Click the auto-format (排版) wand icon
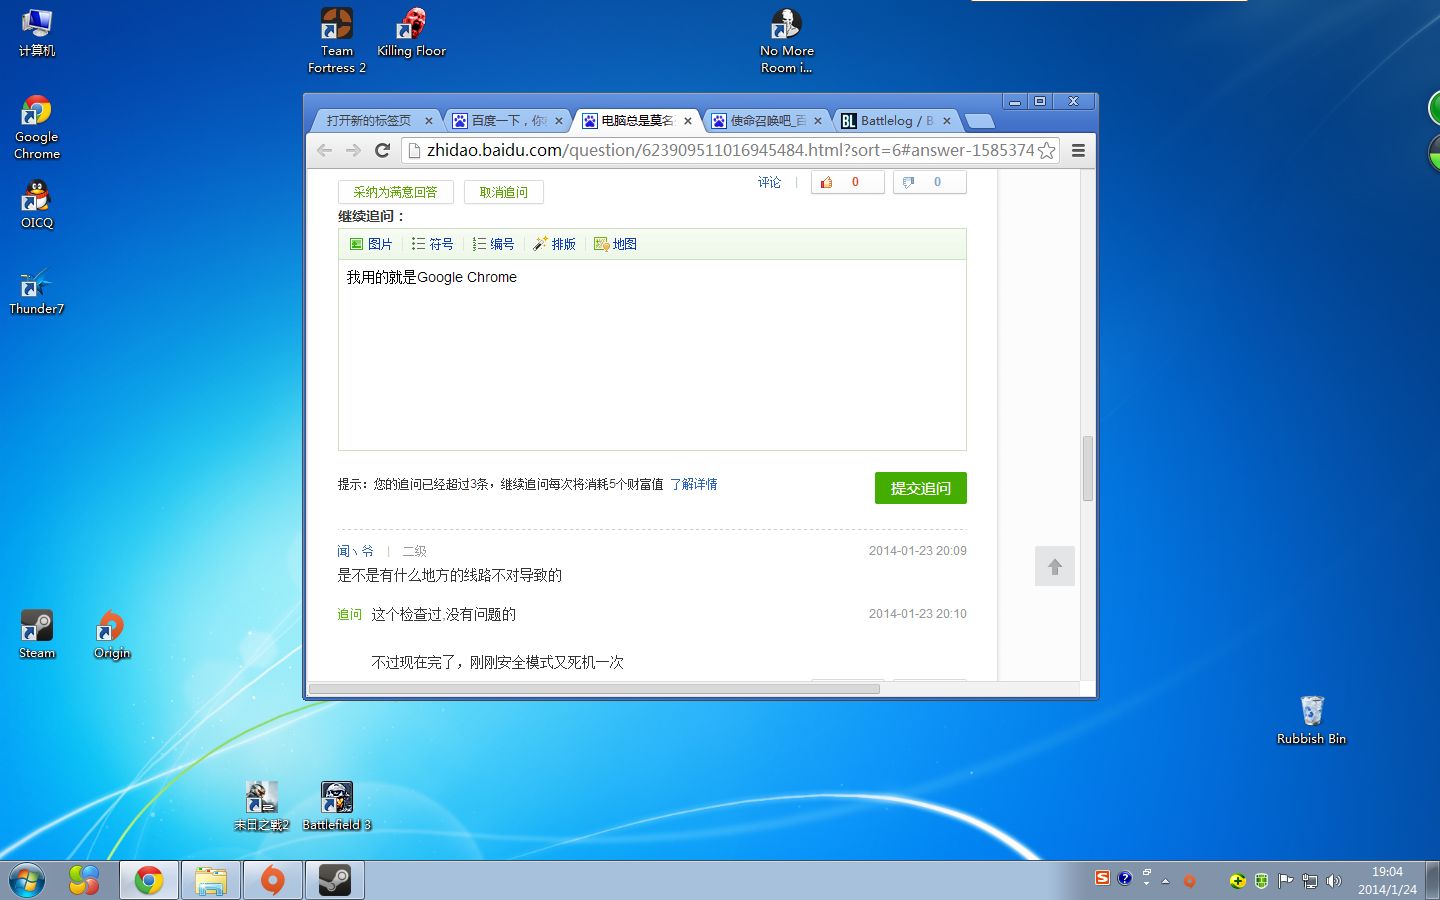Screen dimensions: 1440x900 coord(541,244)
